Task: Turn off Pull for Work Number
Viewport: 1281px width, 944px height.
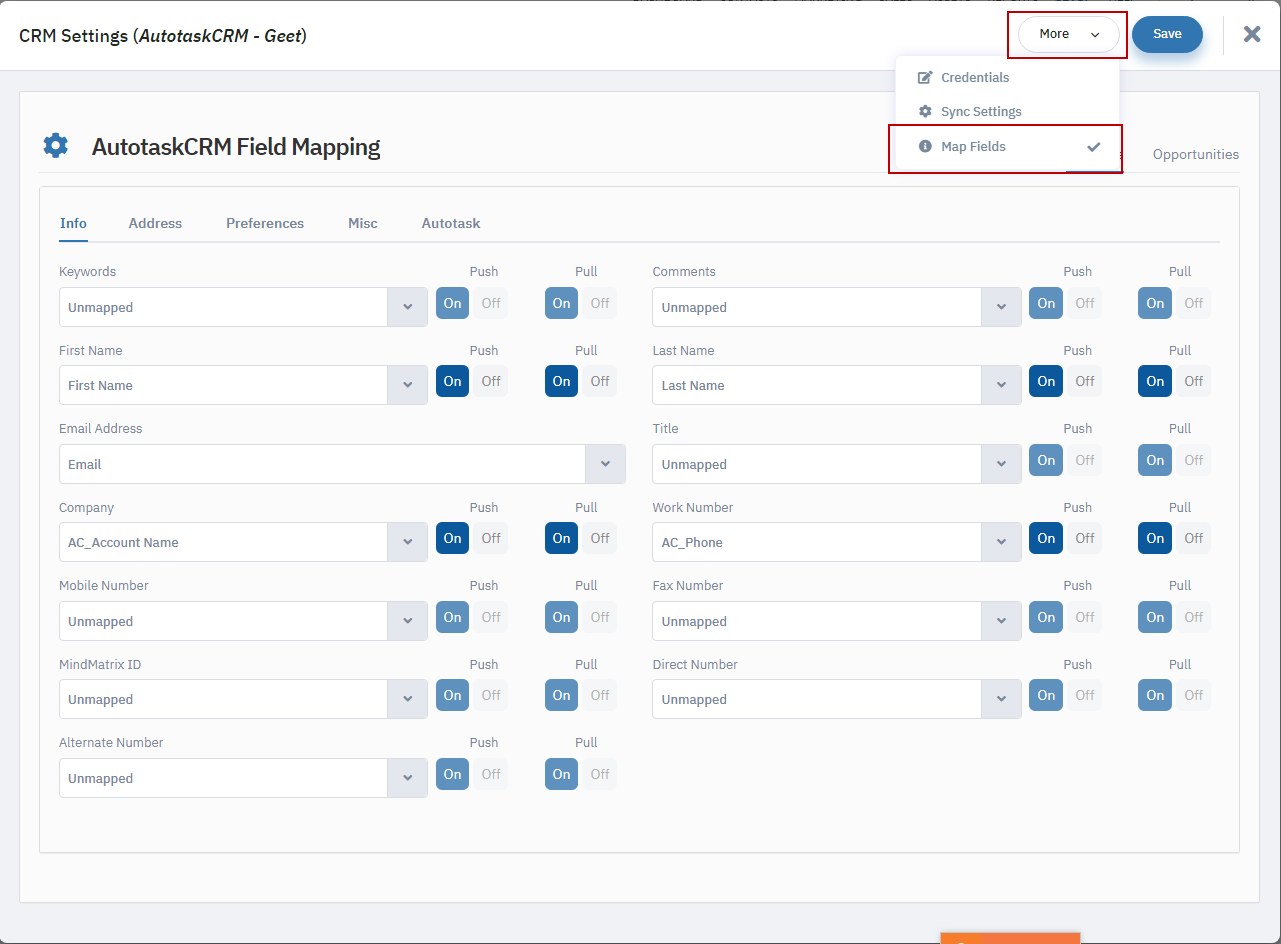Action: [1194, 538]
